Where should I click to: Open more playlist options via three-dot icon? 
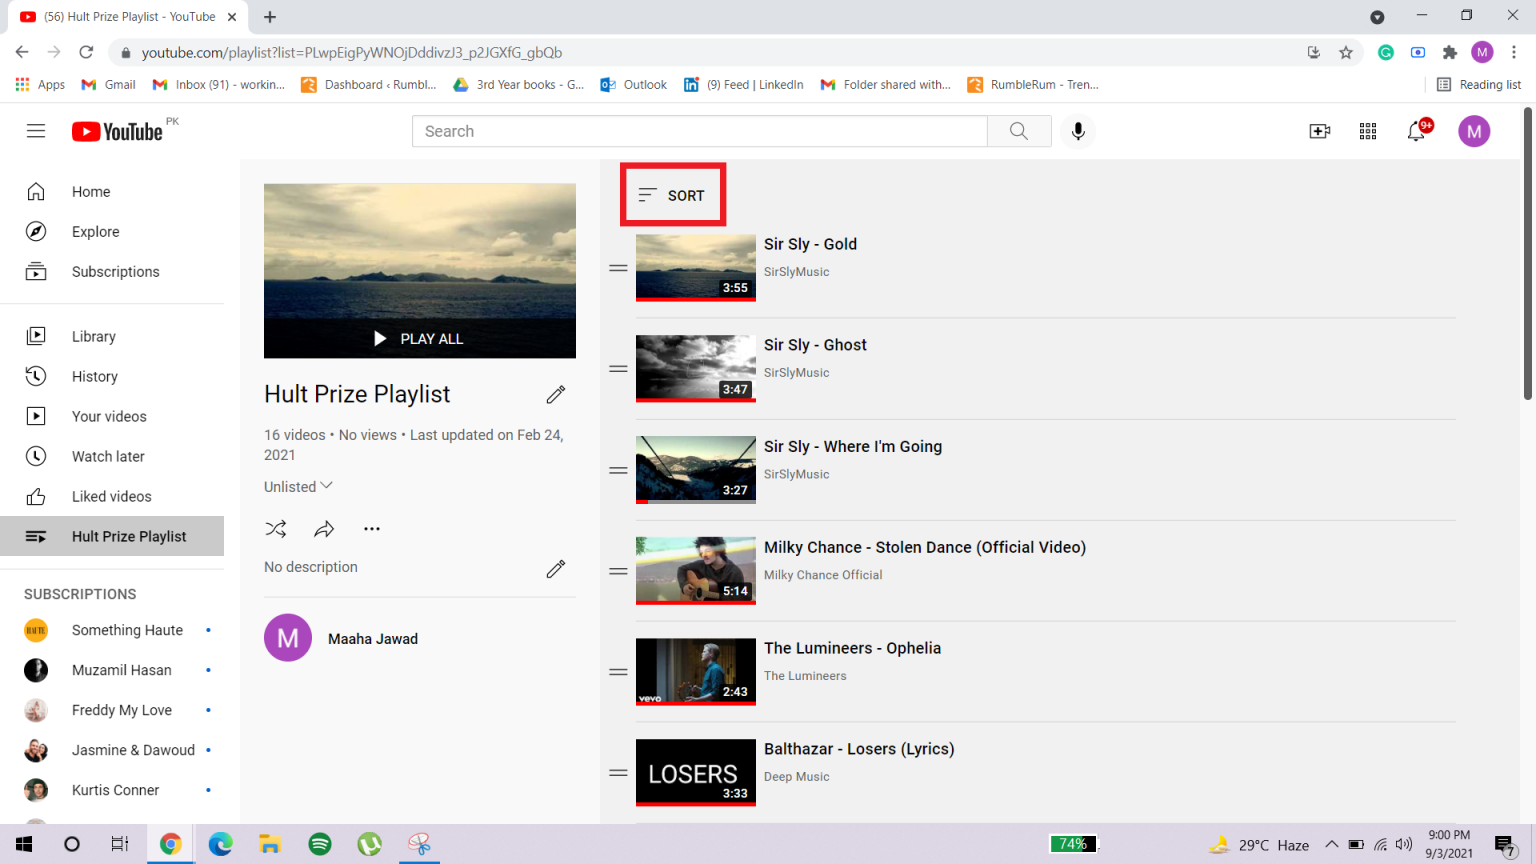pyautogui.click(x=372, y=528)
